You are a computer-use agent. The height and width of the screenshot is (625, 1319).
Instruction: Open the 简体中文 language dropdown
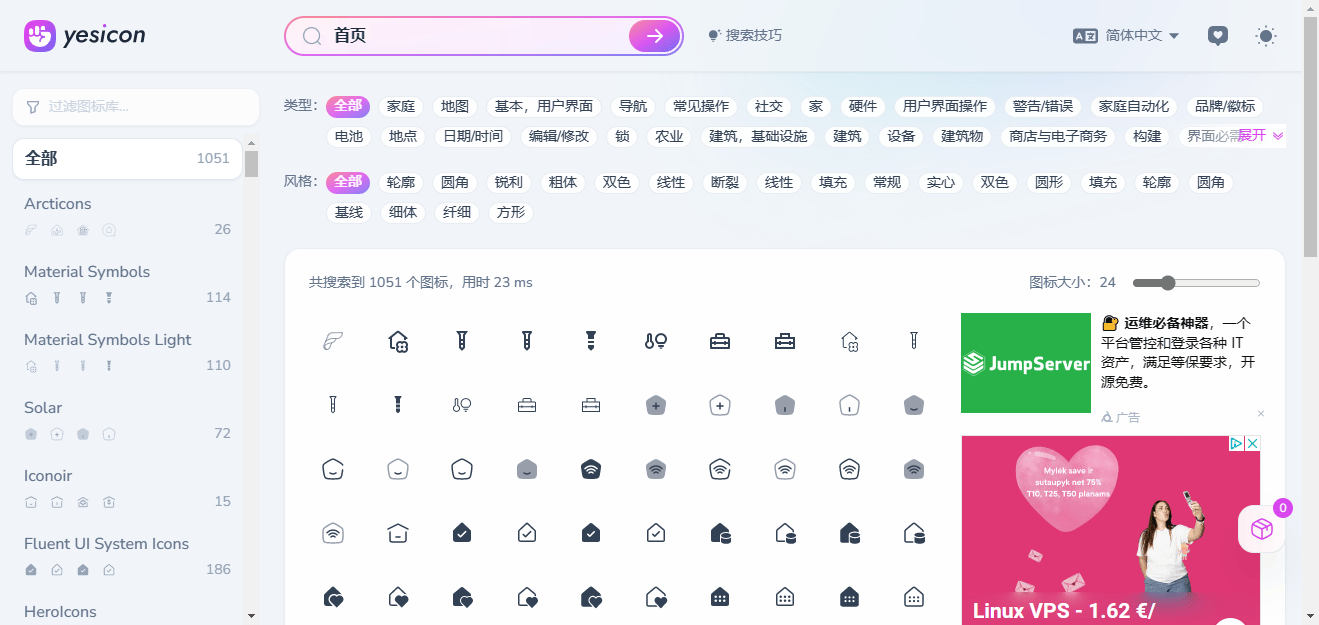click(1127, 36)
